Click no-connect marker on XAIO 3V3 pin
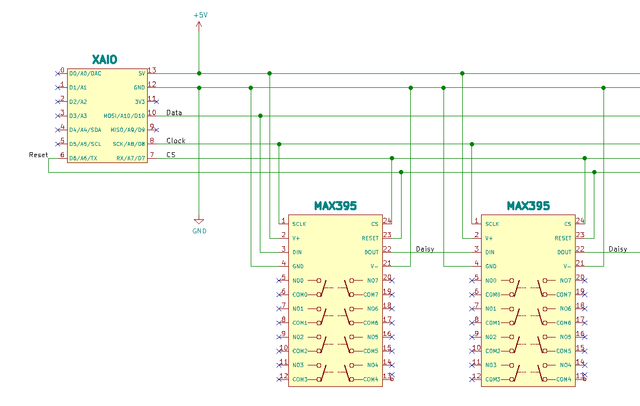This screenshot has height=406, width=640. 156,102
